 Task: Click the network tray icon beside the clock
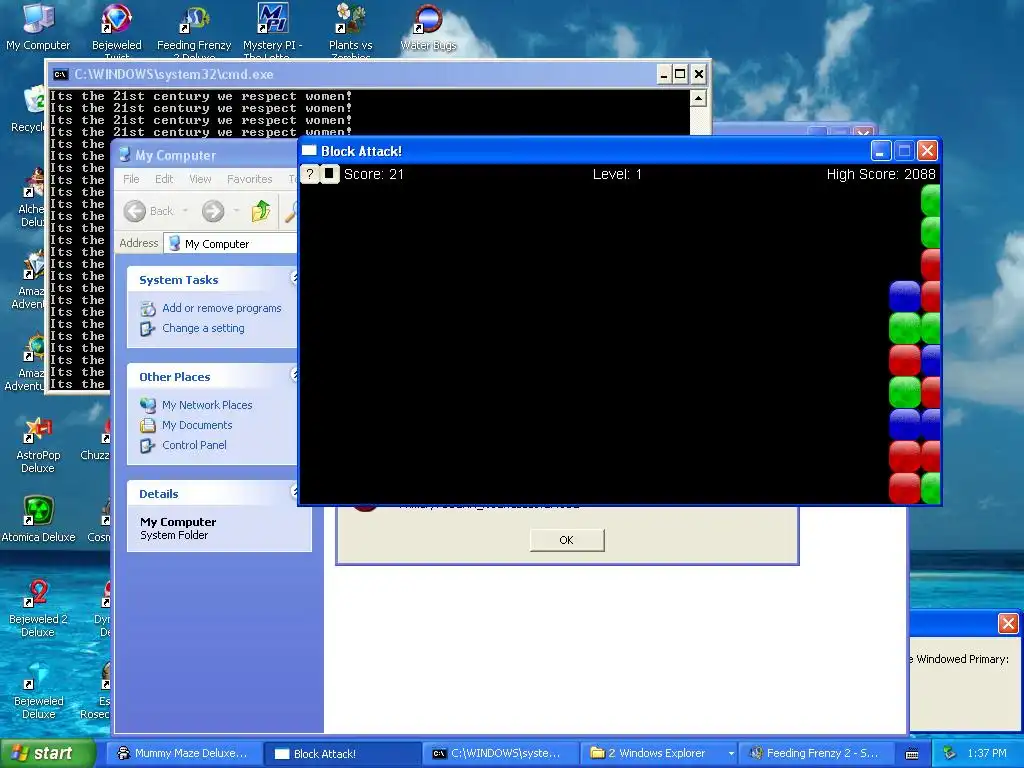click(x=950, y=753)
